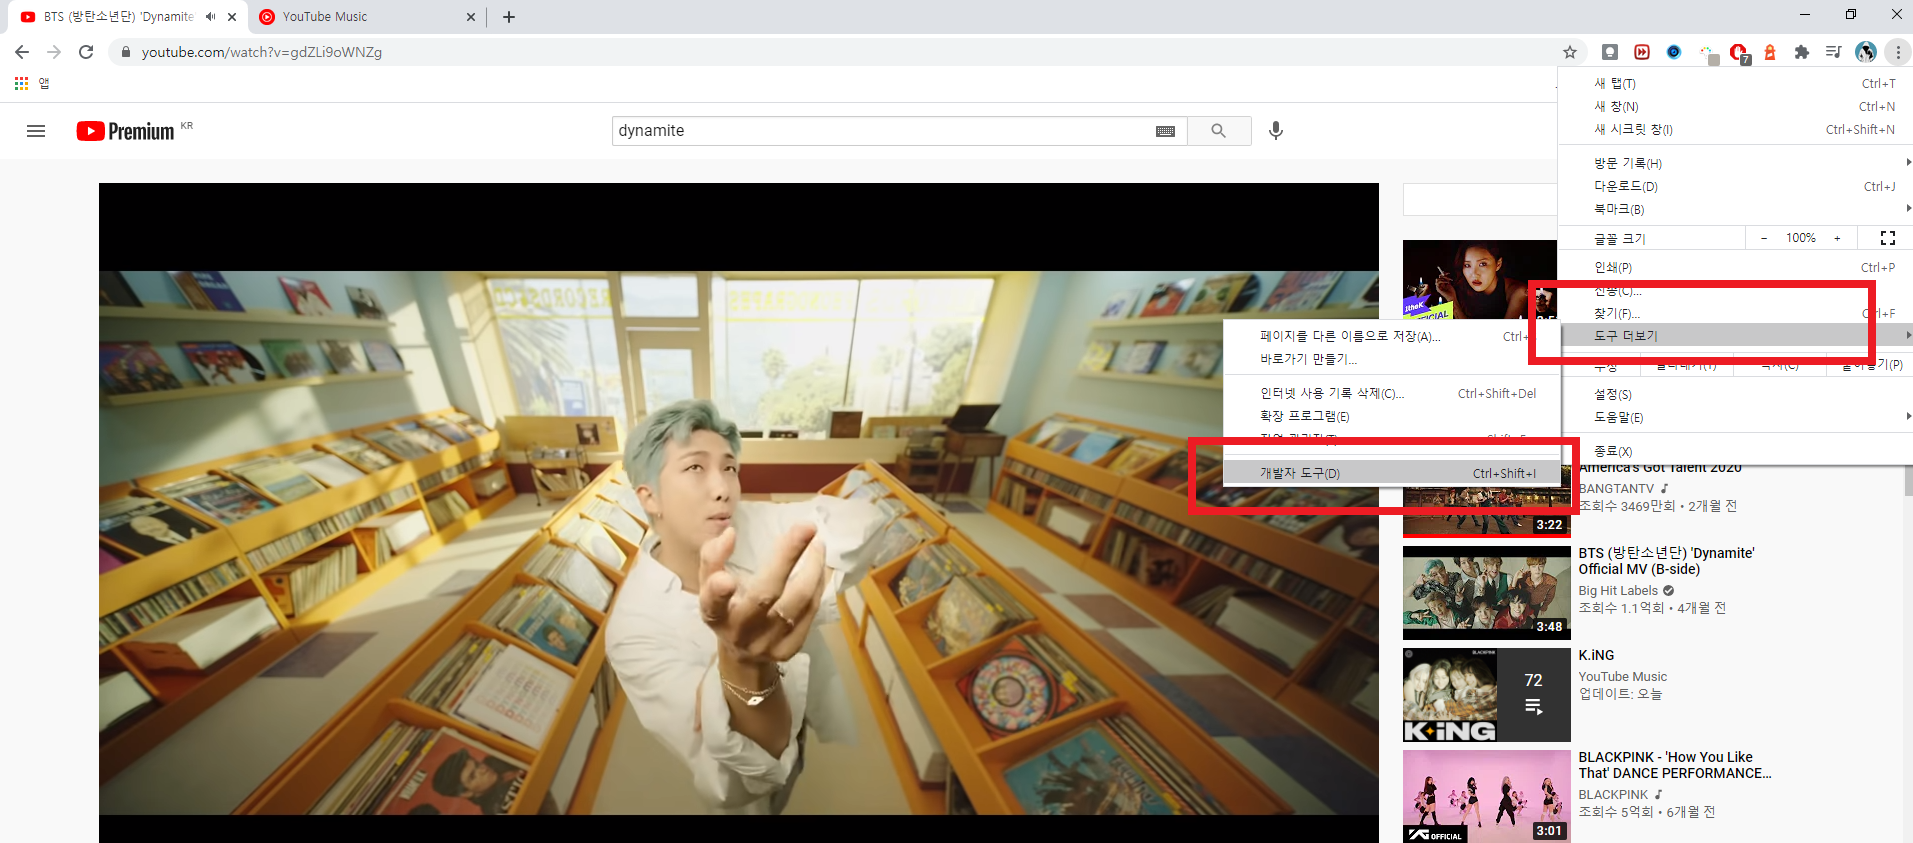Image resolution: width=1913 pixels, height=843 pixels.
Task: Click the red fast-forward extension icon
Action: (x=1642, y=52)
